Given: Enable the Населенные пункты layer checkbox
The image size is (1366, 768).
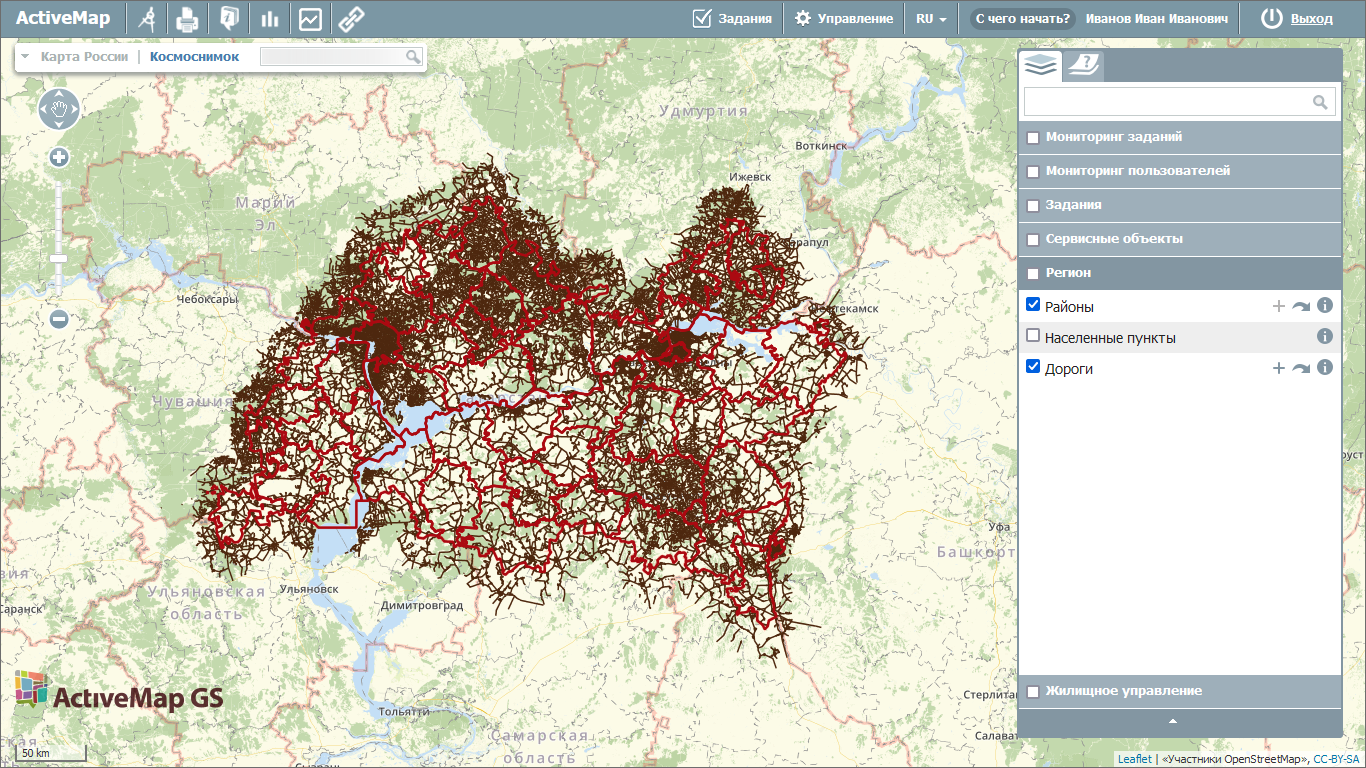Looking at the screenshot, I should point(1033,336).
